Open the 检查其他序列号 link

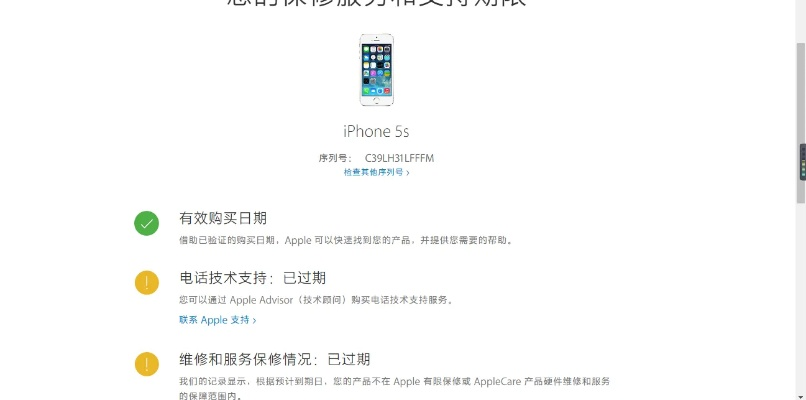pos(376,173)
